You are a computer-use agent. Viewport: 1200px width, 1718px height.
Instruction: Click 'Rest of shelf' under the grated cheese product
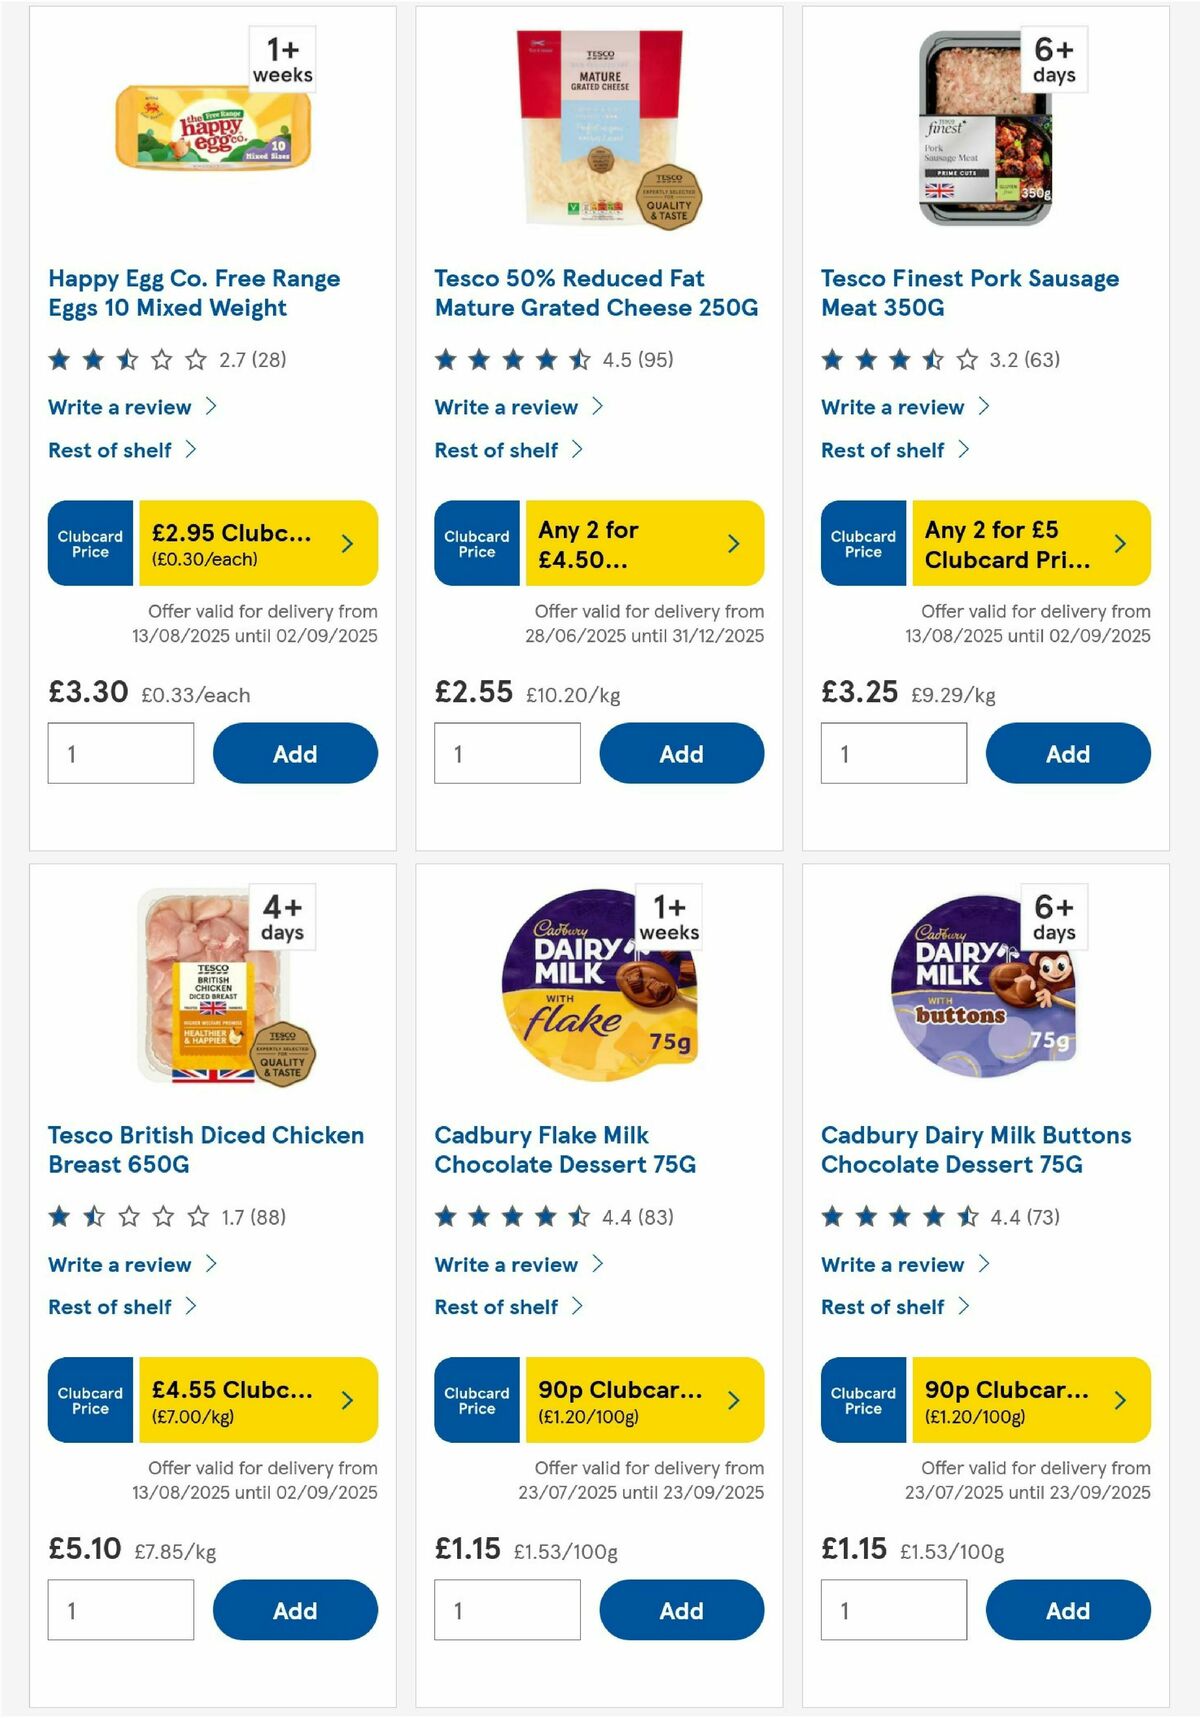point(495,450)
